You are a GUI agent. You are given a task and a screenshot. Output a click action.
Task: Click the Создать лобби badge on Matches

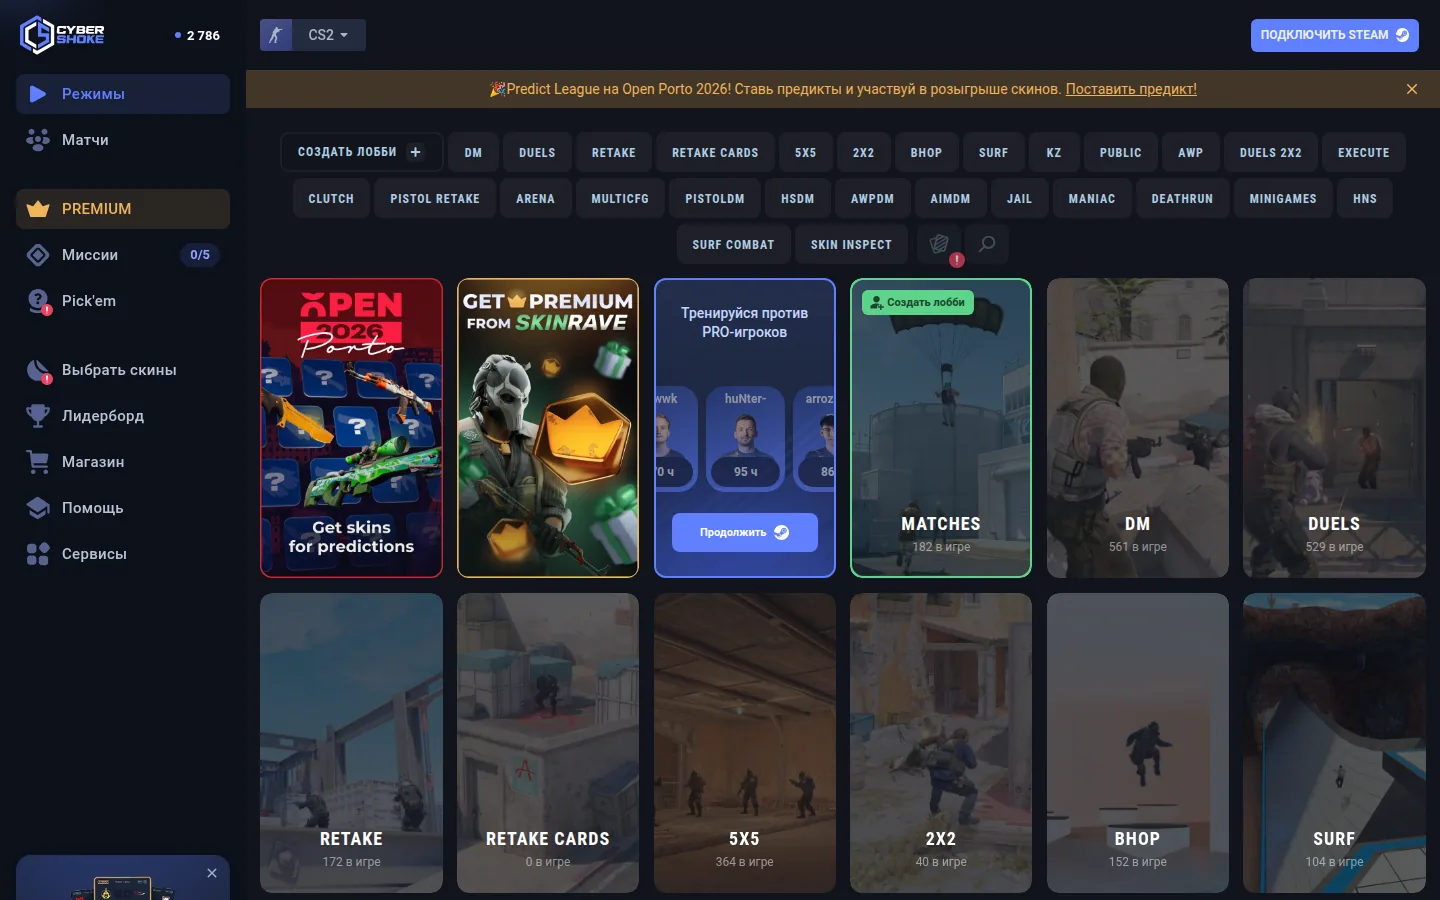(918, 302)
